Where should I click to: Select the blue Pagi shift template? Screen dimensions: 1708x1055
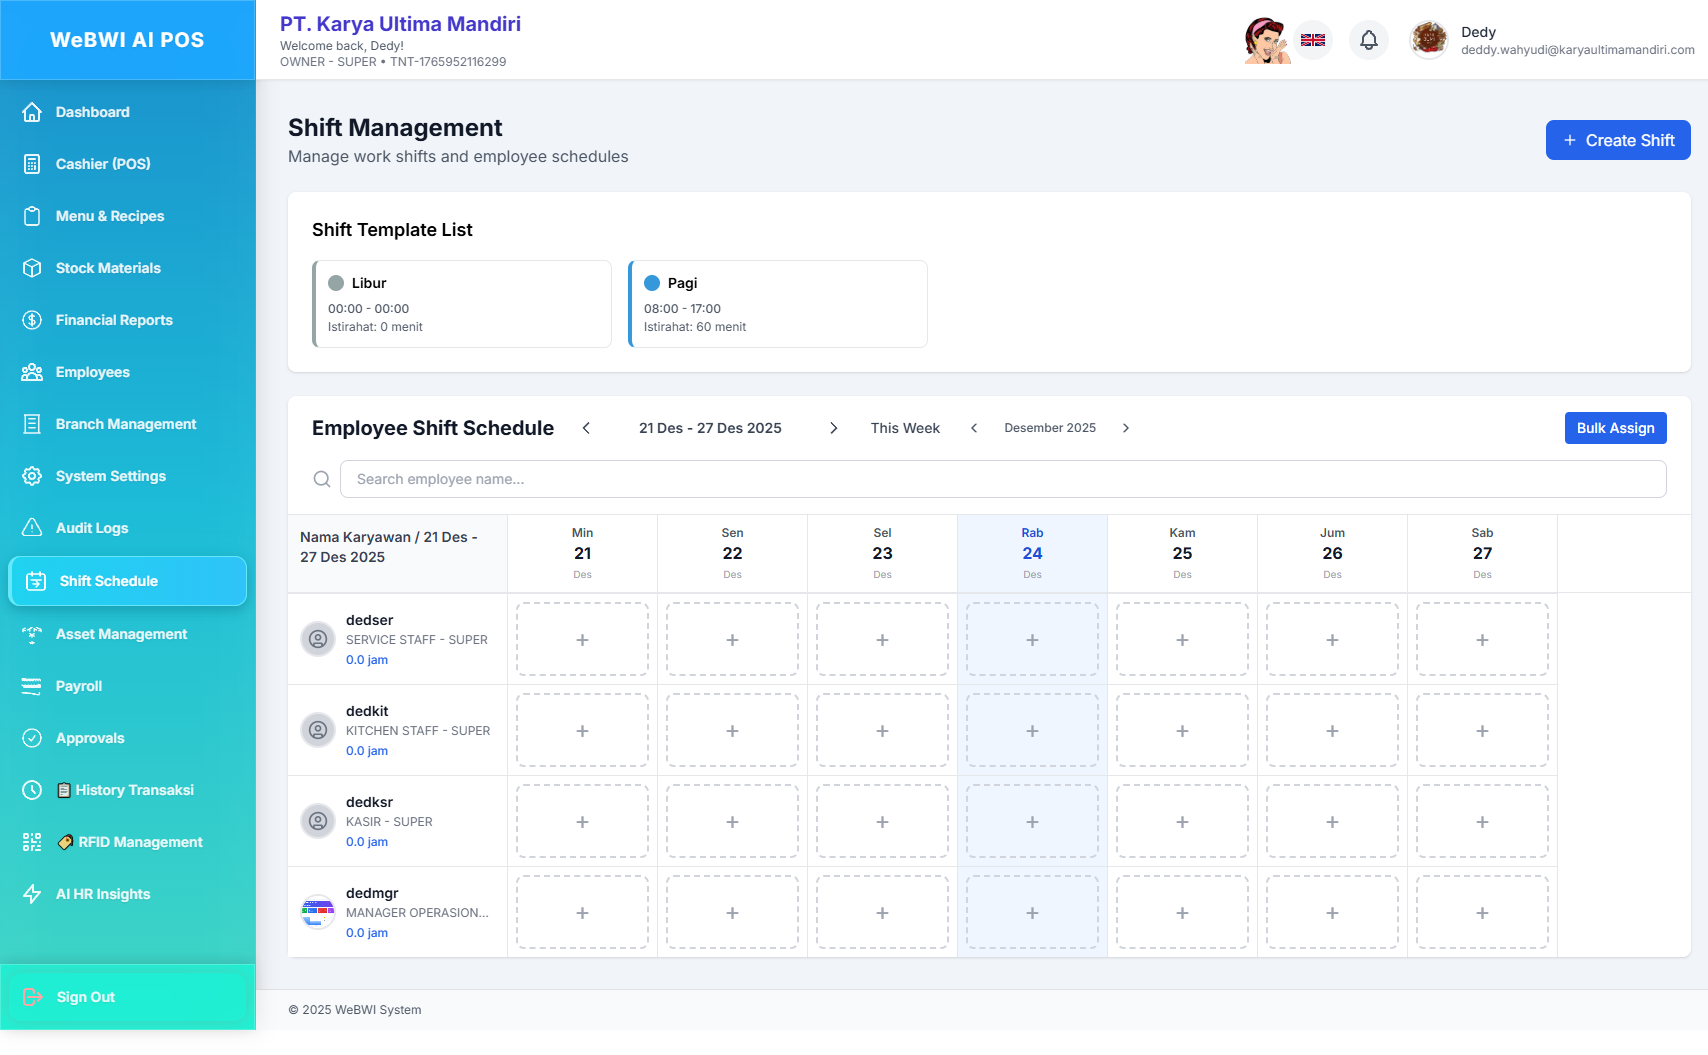(777, 304)
